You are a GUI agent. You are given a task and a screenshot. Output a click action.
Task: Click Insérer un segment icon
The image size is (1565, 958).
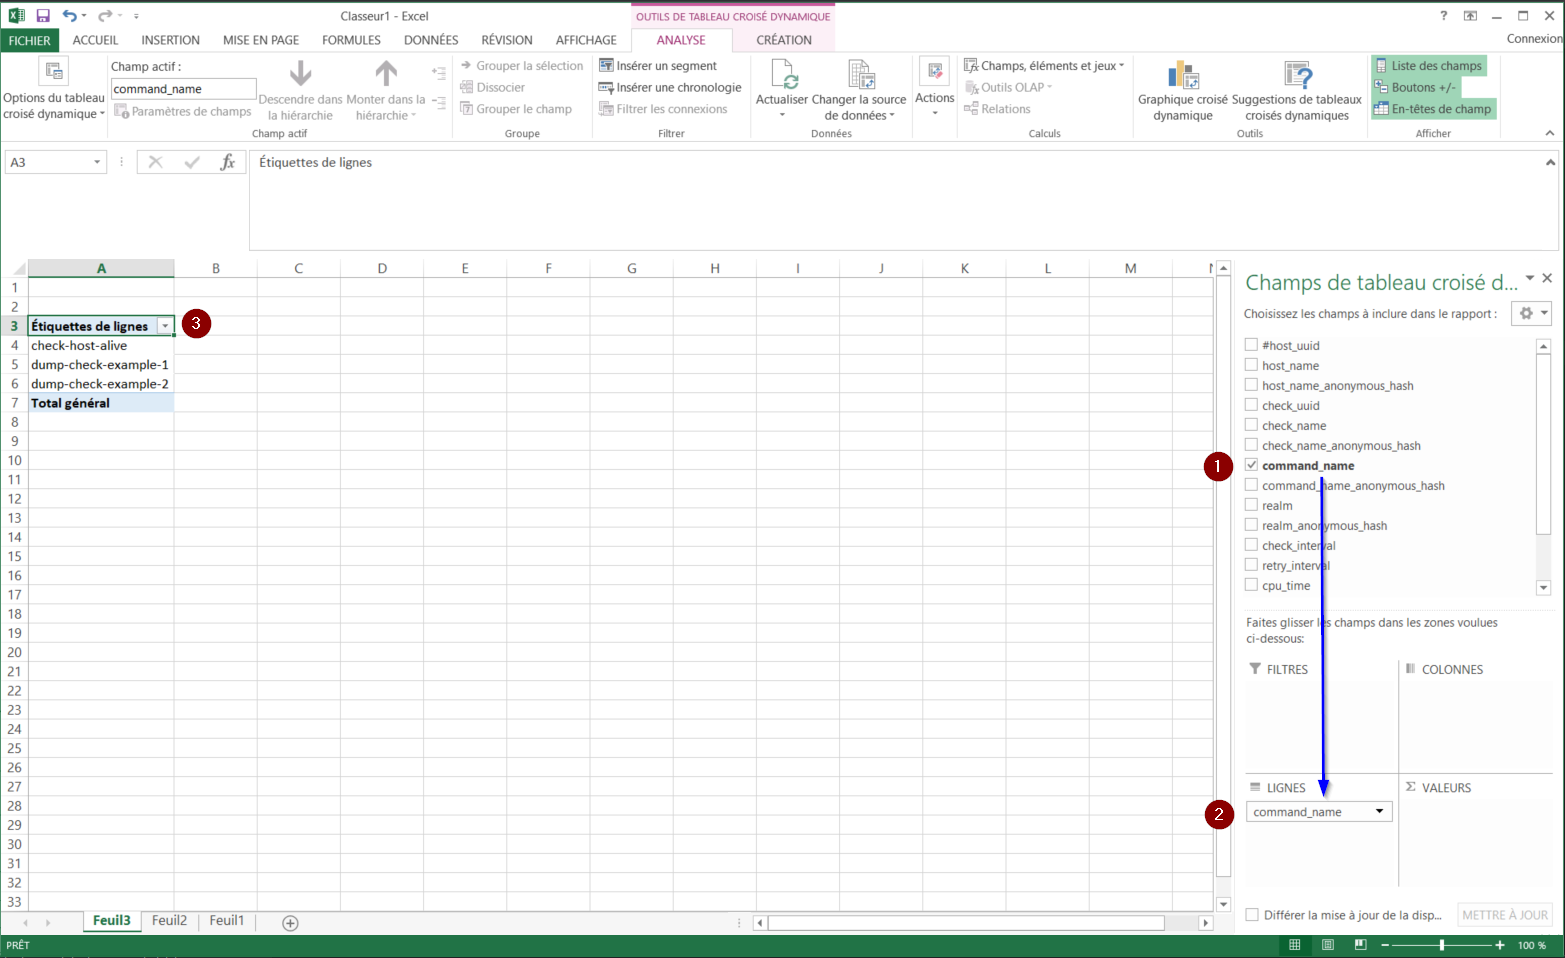(x=606, y=66)
